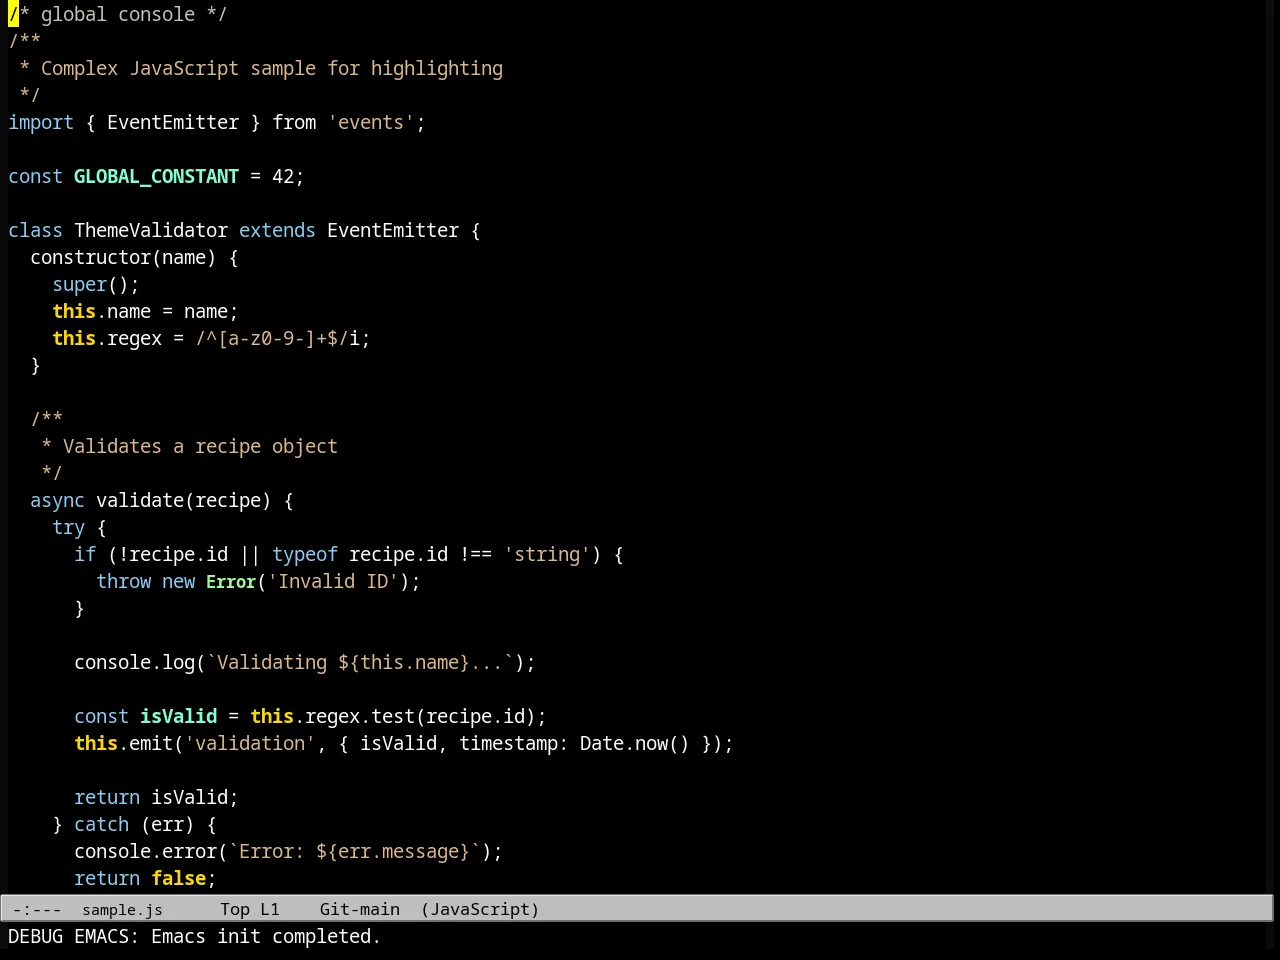This screenshot has width=1280, height=960.
Task: Click the ThemeValidator class name
Action: pyautogui.click(x=151, y=231)
